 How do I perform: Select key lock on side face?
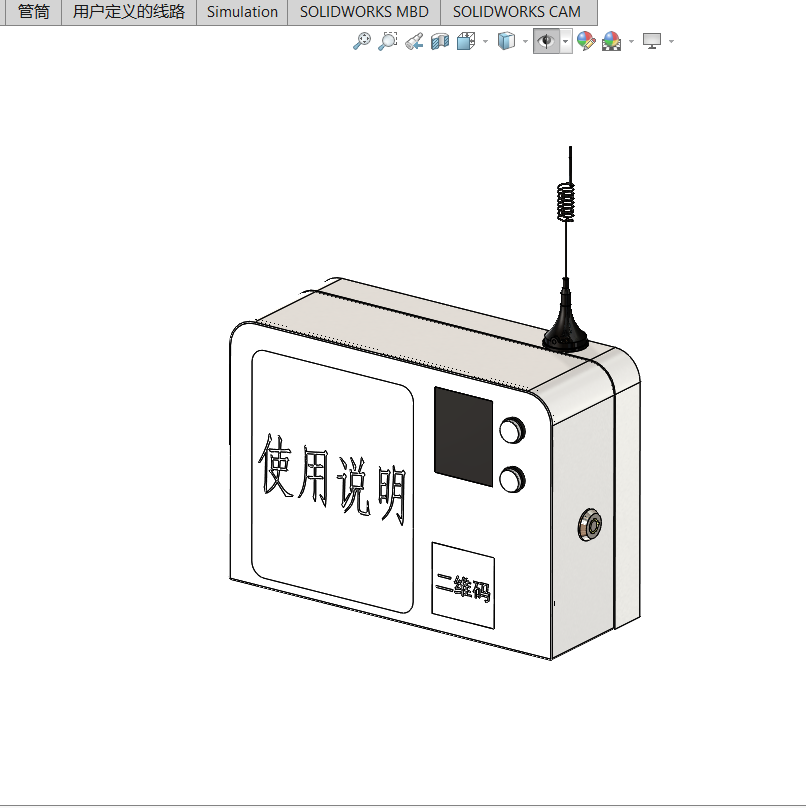click(x=590, y=525)
